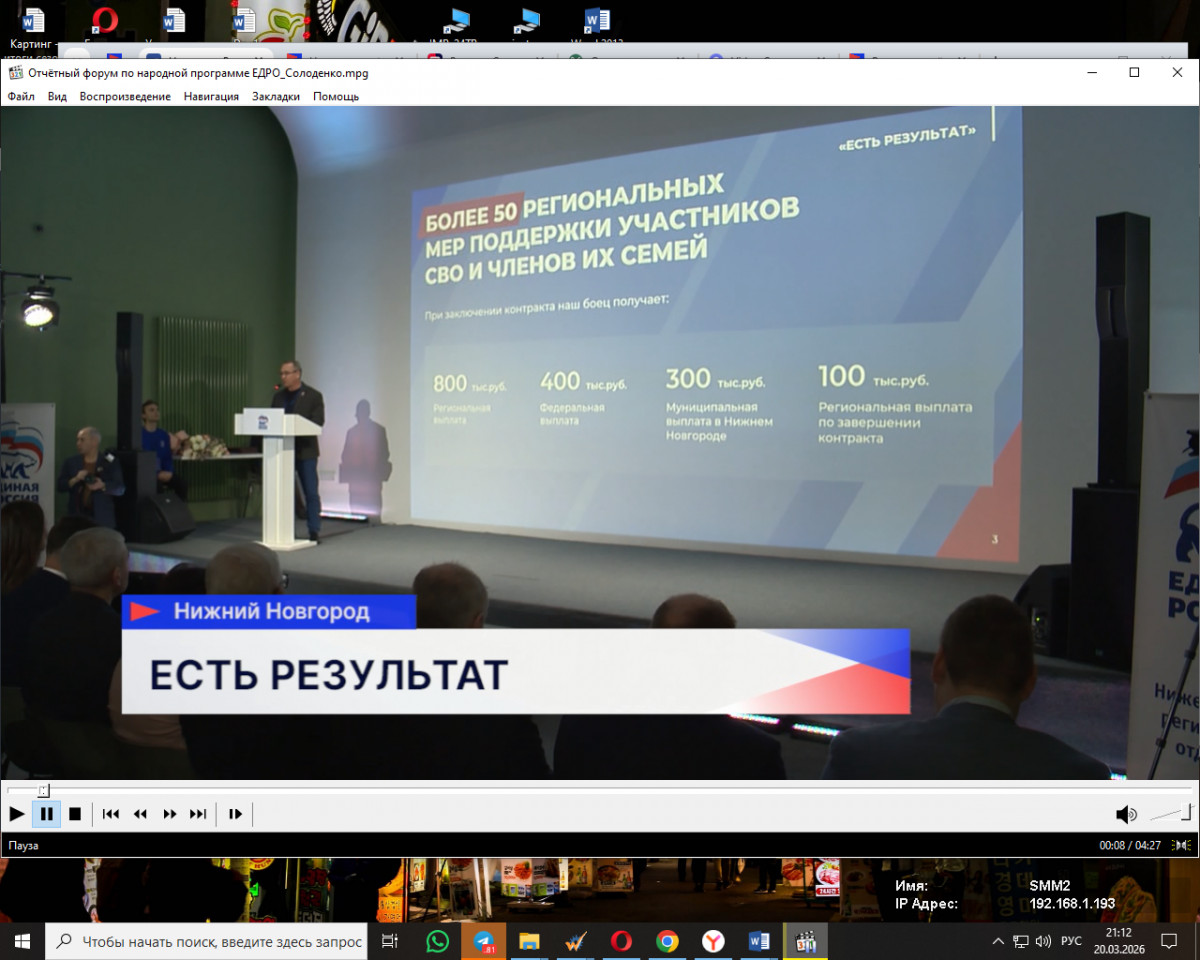Open the Навигация menu
Screen dimensions: 1200x960
(x=211, y=96)
